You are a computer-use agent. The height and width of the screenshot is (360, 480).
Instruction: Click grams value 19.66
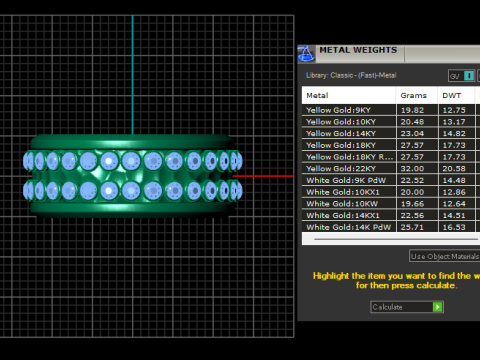coord(412,204)
